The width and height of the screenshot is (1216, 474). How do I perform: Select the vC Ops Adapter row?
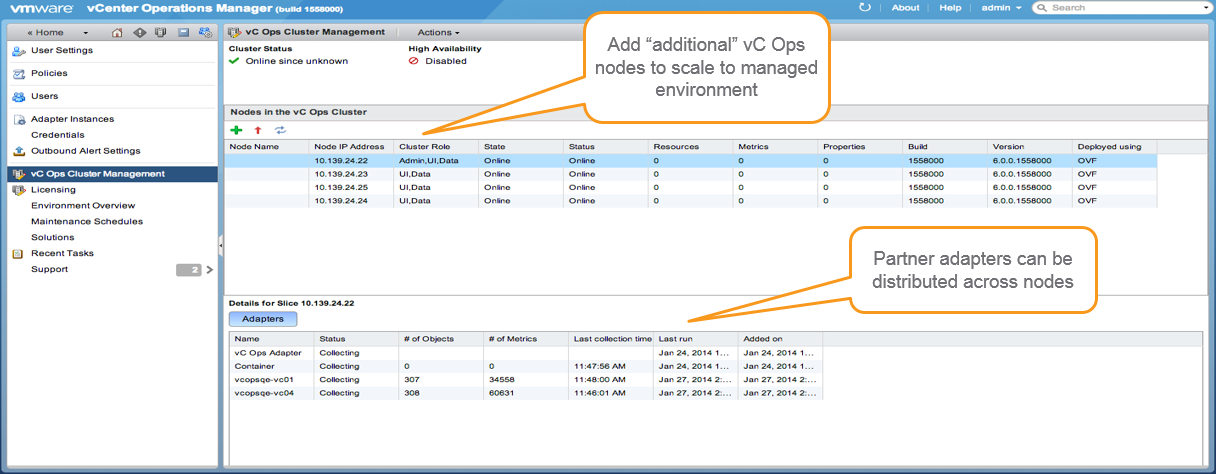[525, 353]
